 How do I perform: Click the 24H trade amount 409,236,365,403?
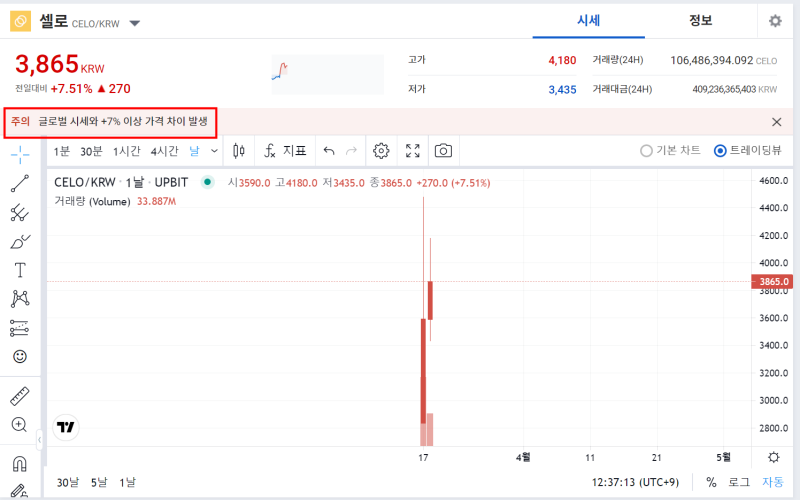(724, 89)
